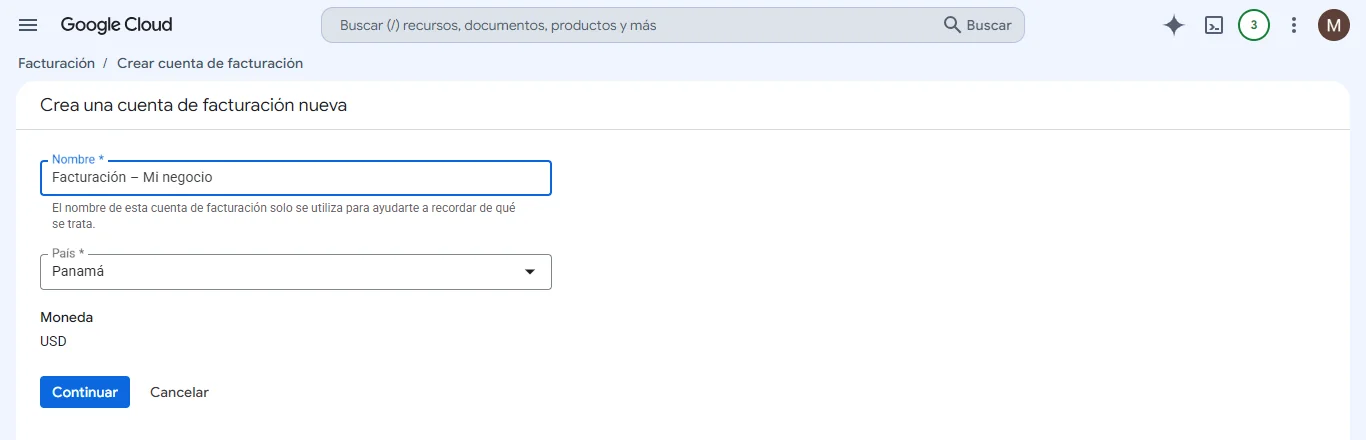
Task: Click the heading Crea una cuenta de facturación nueva
Action: (193, 105)
